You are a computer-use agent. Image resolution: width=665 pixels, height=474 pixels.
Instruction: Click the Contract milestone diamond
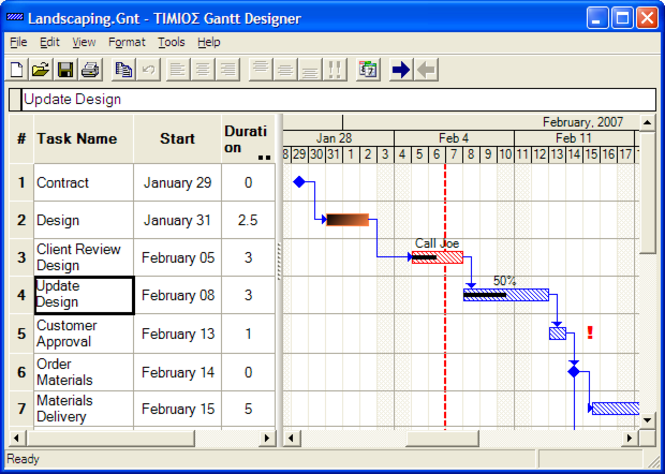[298, 182]
